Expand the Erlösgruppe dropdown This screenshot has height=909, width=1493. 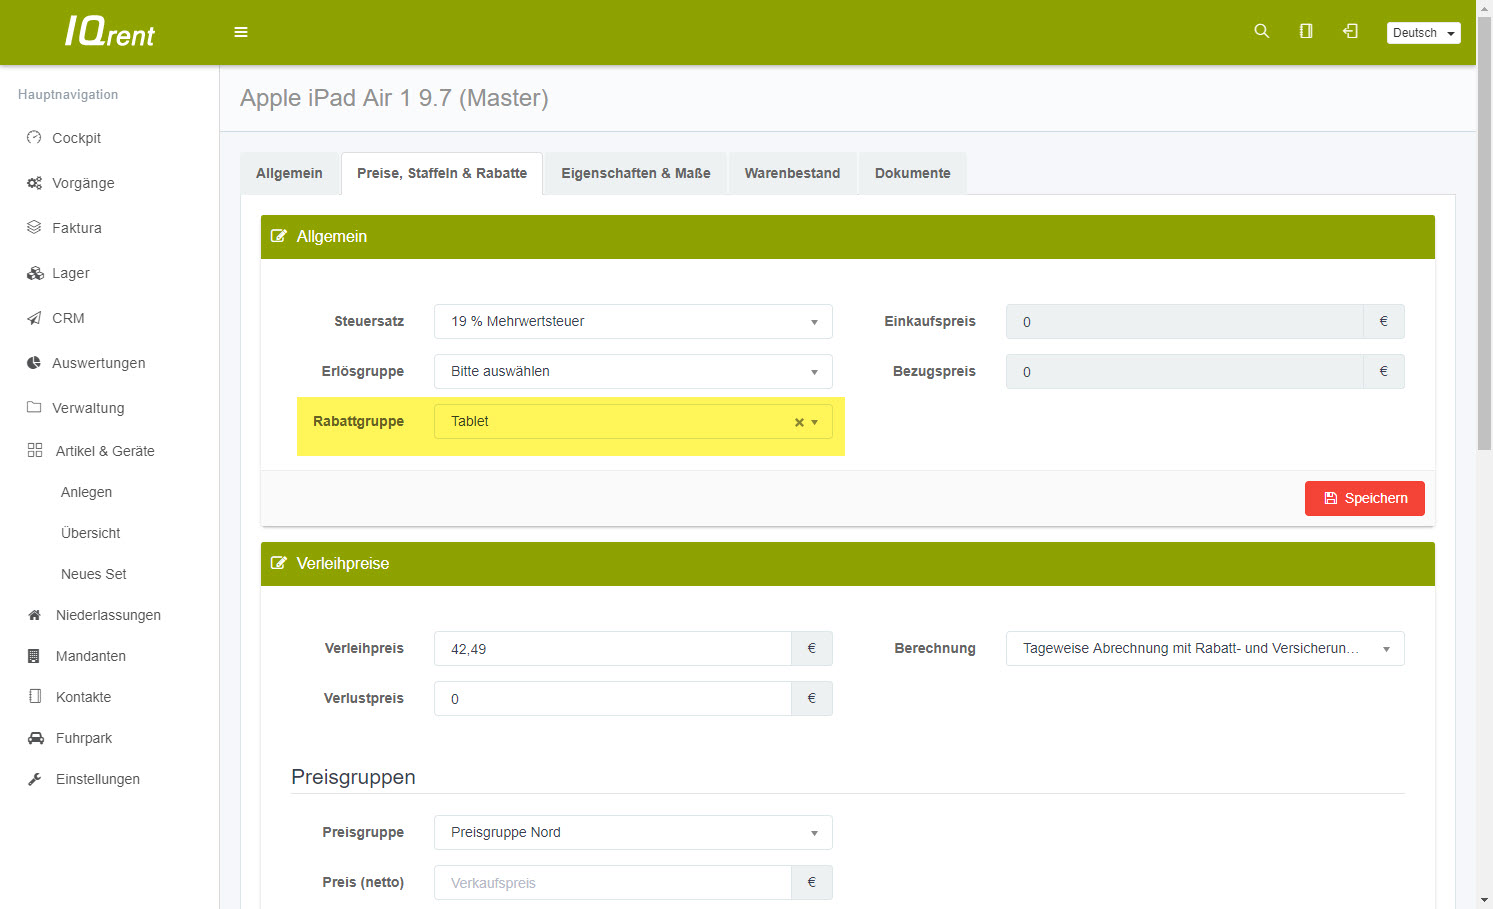[633, 372]
